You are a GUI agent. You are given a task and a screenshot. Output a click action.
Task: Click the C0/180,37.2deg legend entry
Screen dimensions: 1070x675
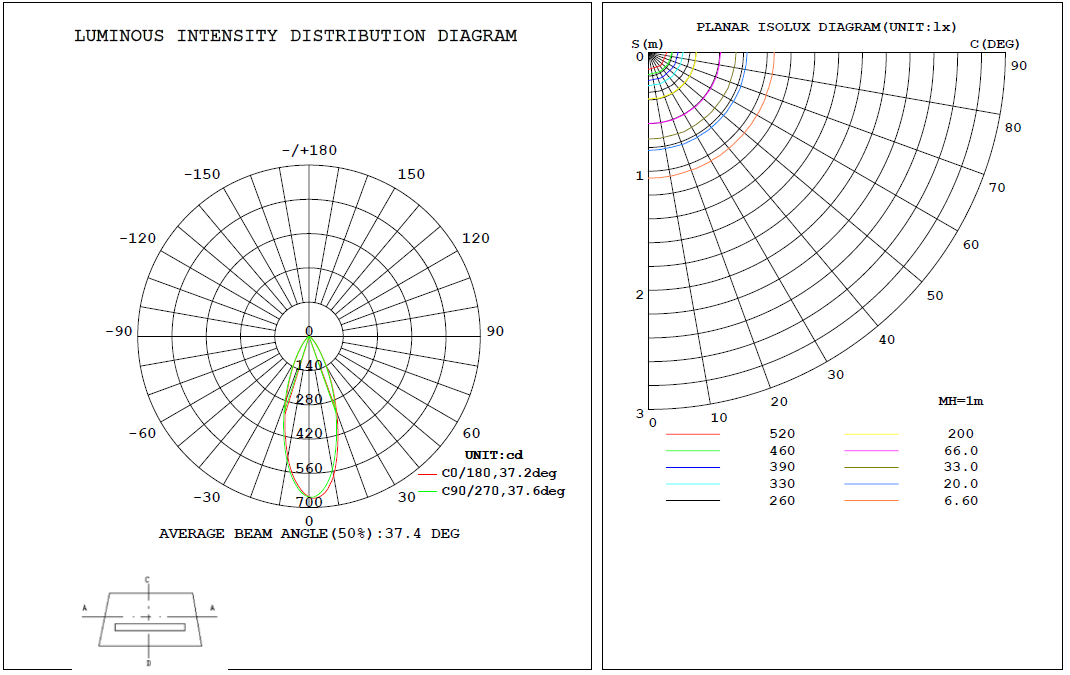click(489, 473)
